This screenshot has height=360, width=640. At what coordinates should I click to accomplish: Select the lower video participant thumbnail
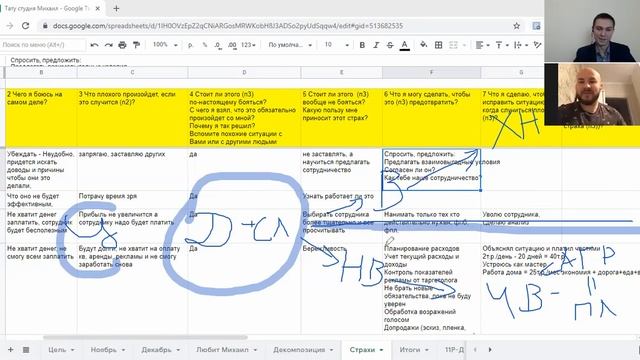pos(592,94)
